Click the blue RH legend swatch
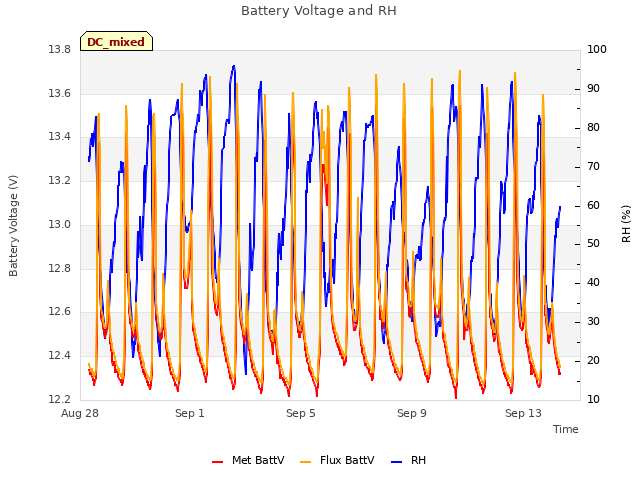Screen dimensions: 640x480 click(x=397, y=462)
